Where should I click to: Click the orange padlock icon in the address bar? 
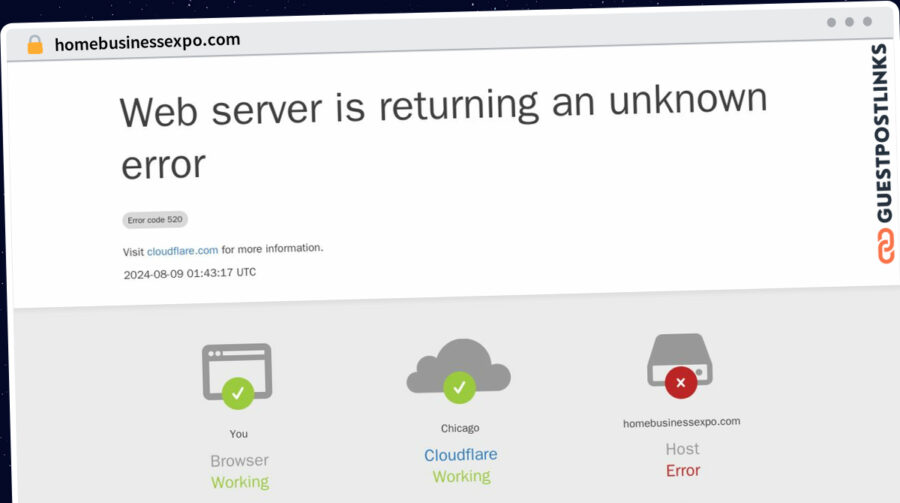tap(35, 44)
